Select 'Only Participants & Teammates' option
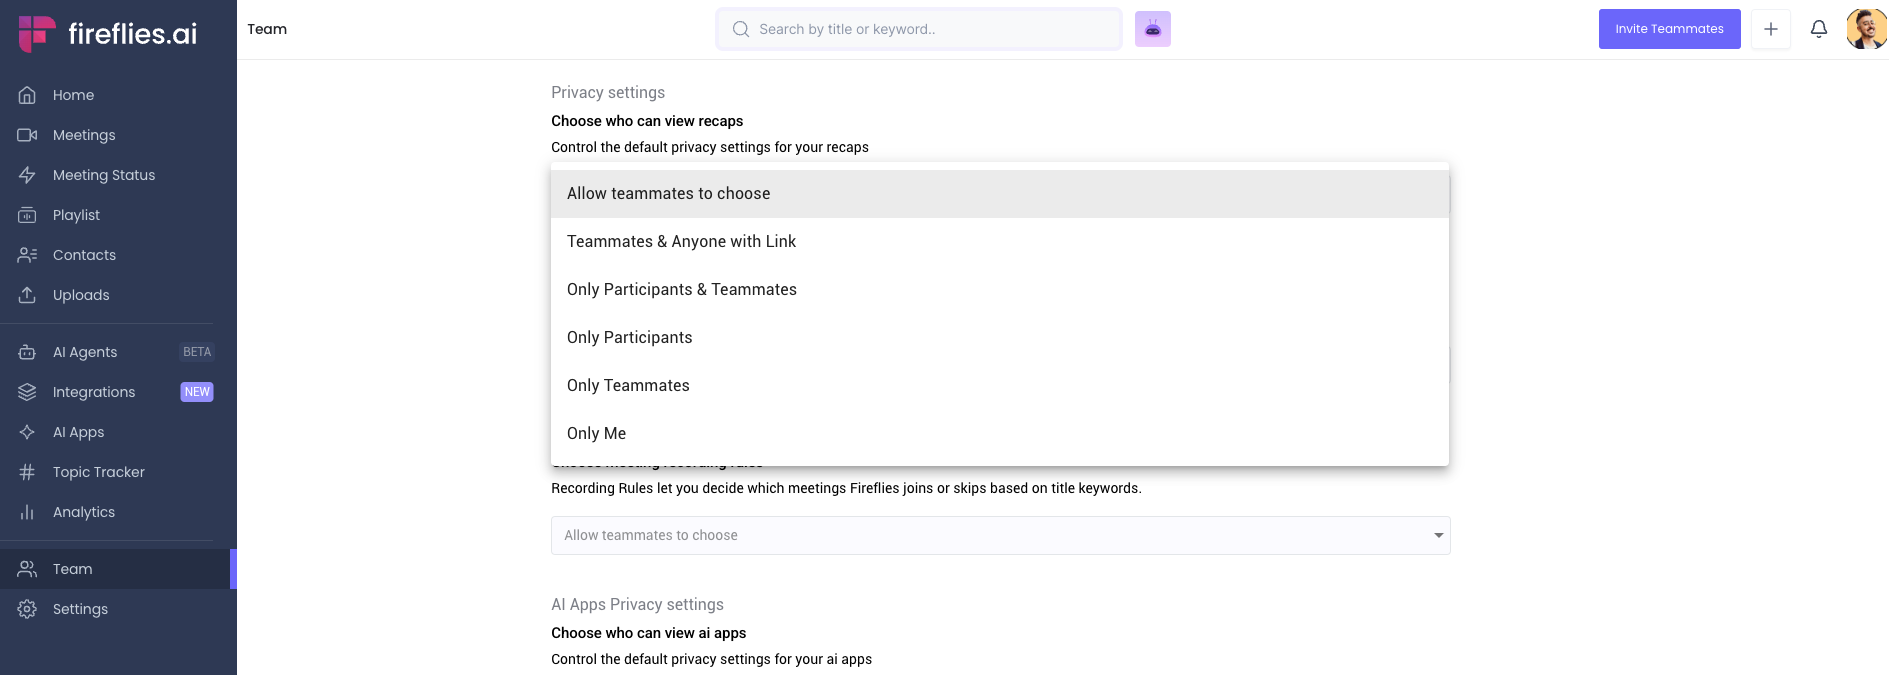This screenshot has width=1889, height=675. click(1000, 290)
